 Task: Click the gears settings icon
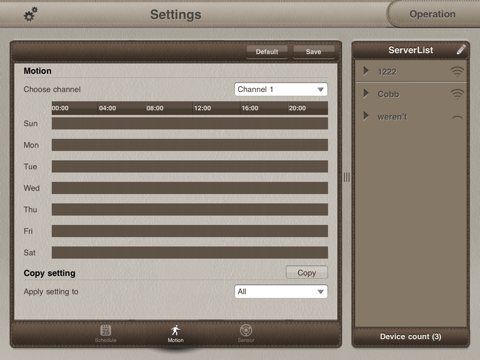click(30, 14)
